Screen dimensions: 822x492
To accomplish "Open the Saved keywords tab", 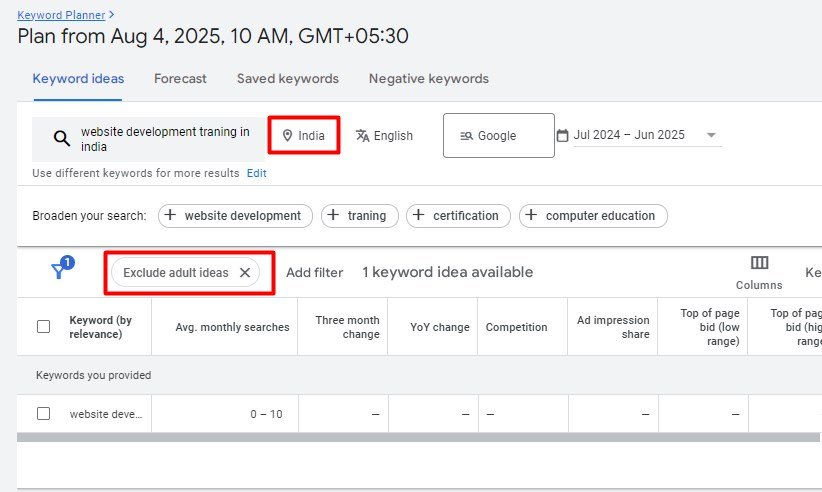I will pyautogui.click(x=288, y=79).
